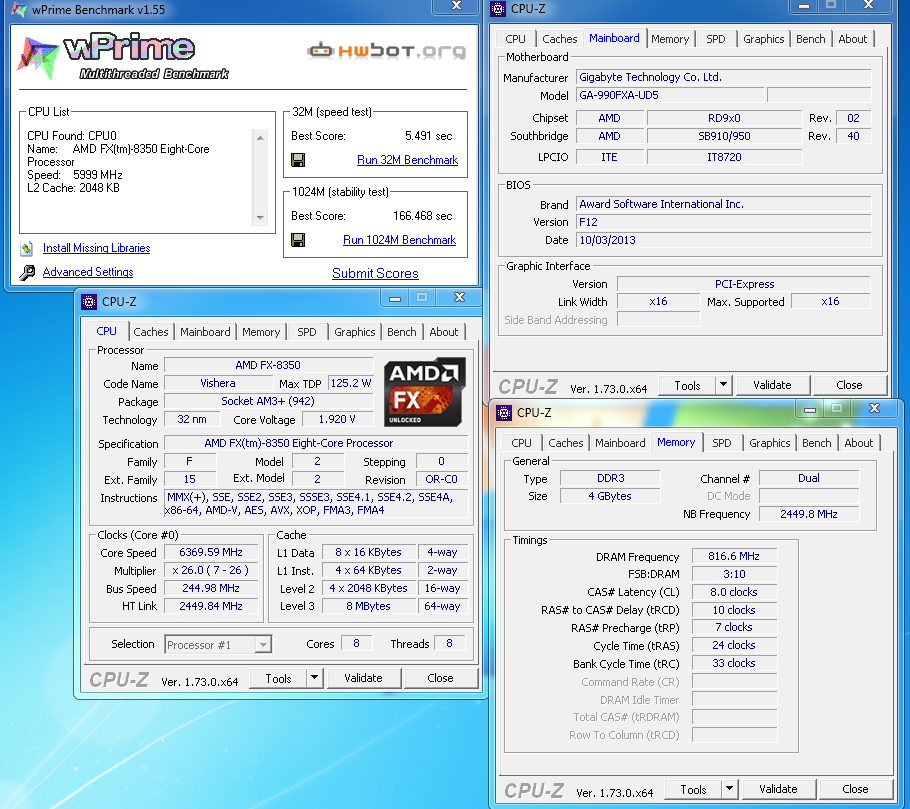Select Bench tab in Mainboard window
The width and height of the screenshot is (910, 809).
pyautogui.click(x=811, y=39)
